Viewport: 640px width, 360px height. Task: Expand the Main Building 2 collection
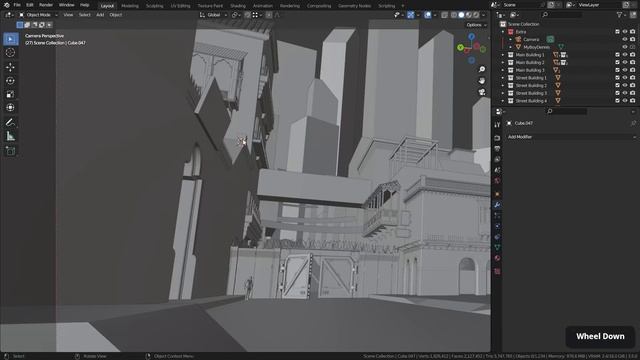click(x=503, y=62)
